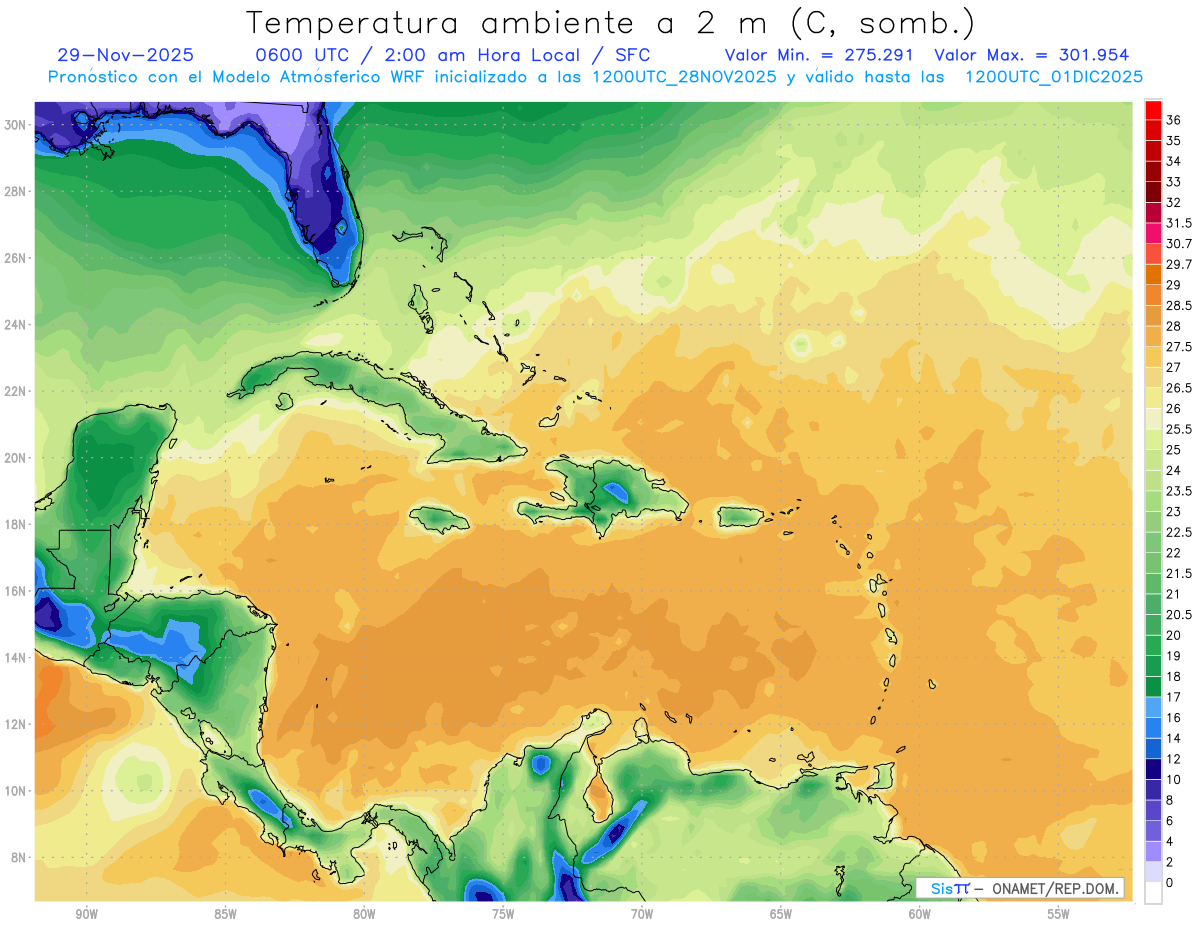
Task: Click the legend value "29.7"
Action: [x=1179, y=264]
